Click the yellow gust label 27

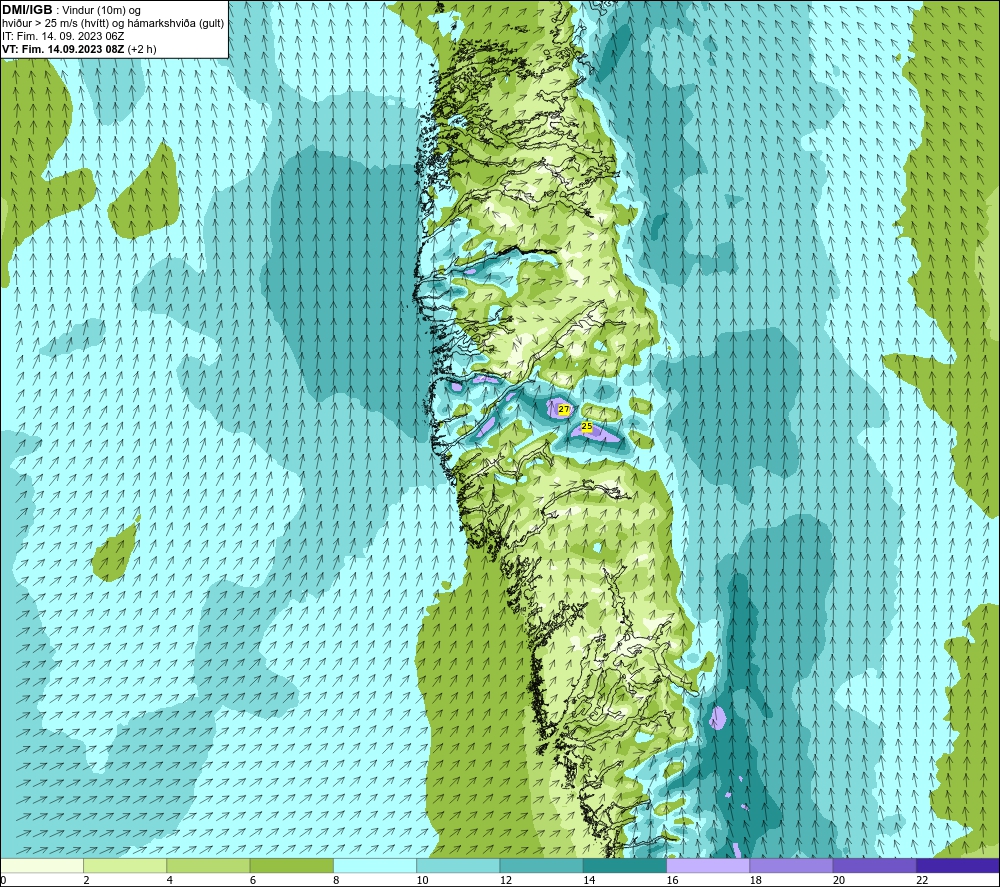tap(564, 409)
